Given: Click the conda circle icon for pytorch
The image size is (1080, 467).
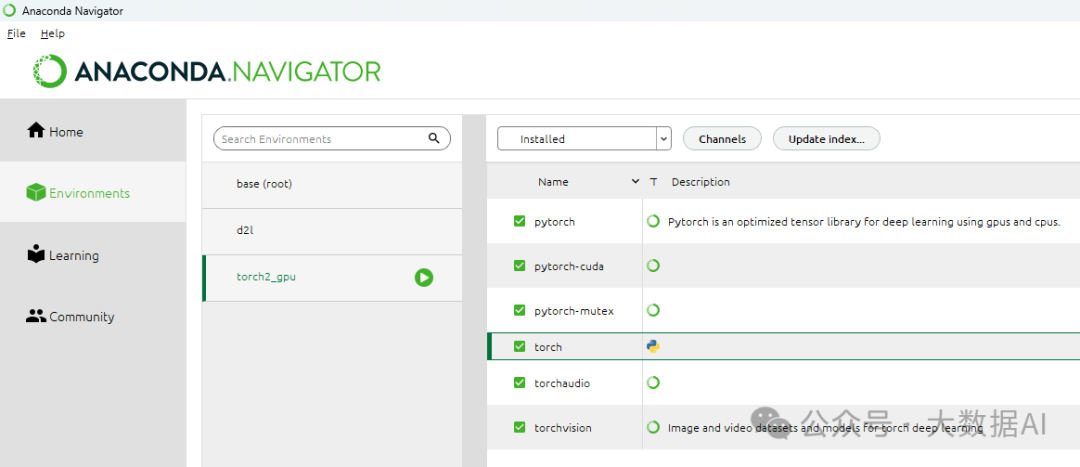Looking at the screenshot, I should tap(653, 221).
